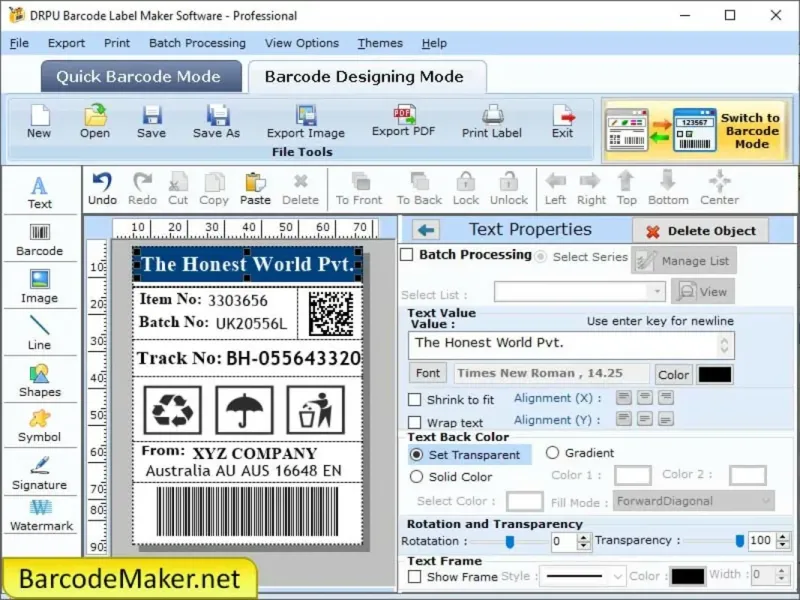Click the Transparency slider handle
The image size is (800, 600).
point(739,541)
